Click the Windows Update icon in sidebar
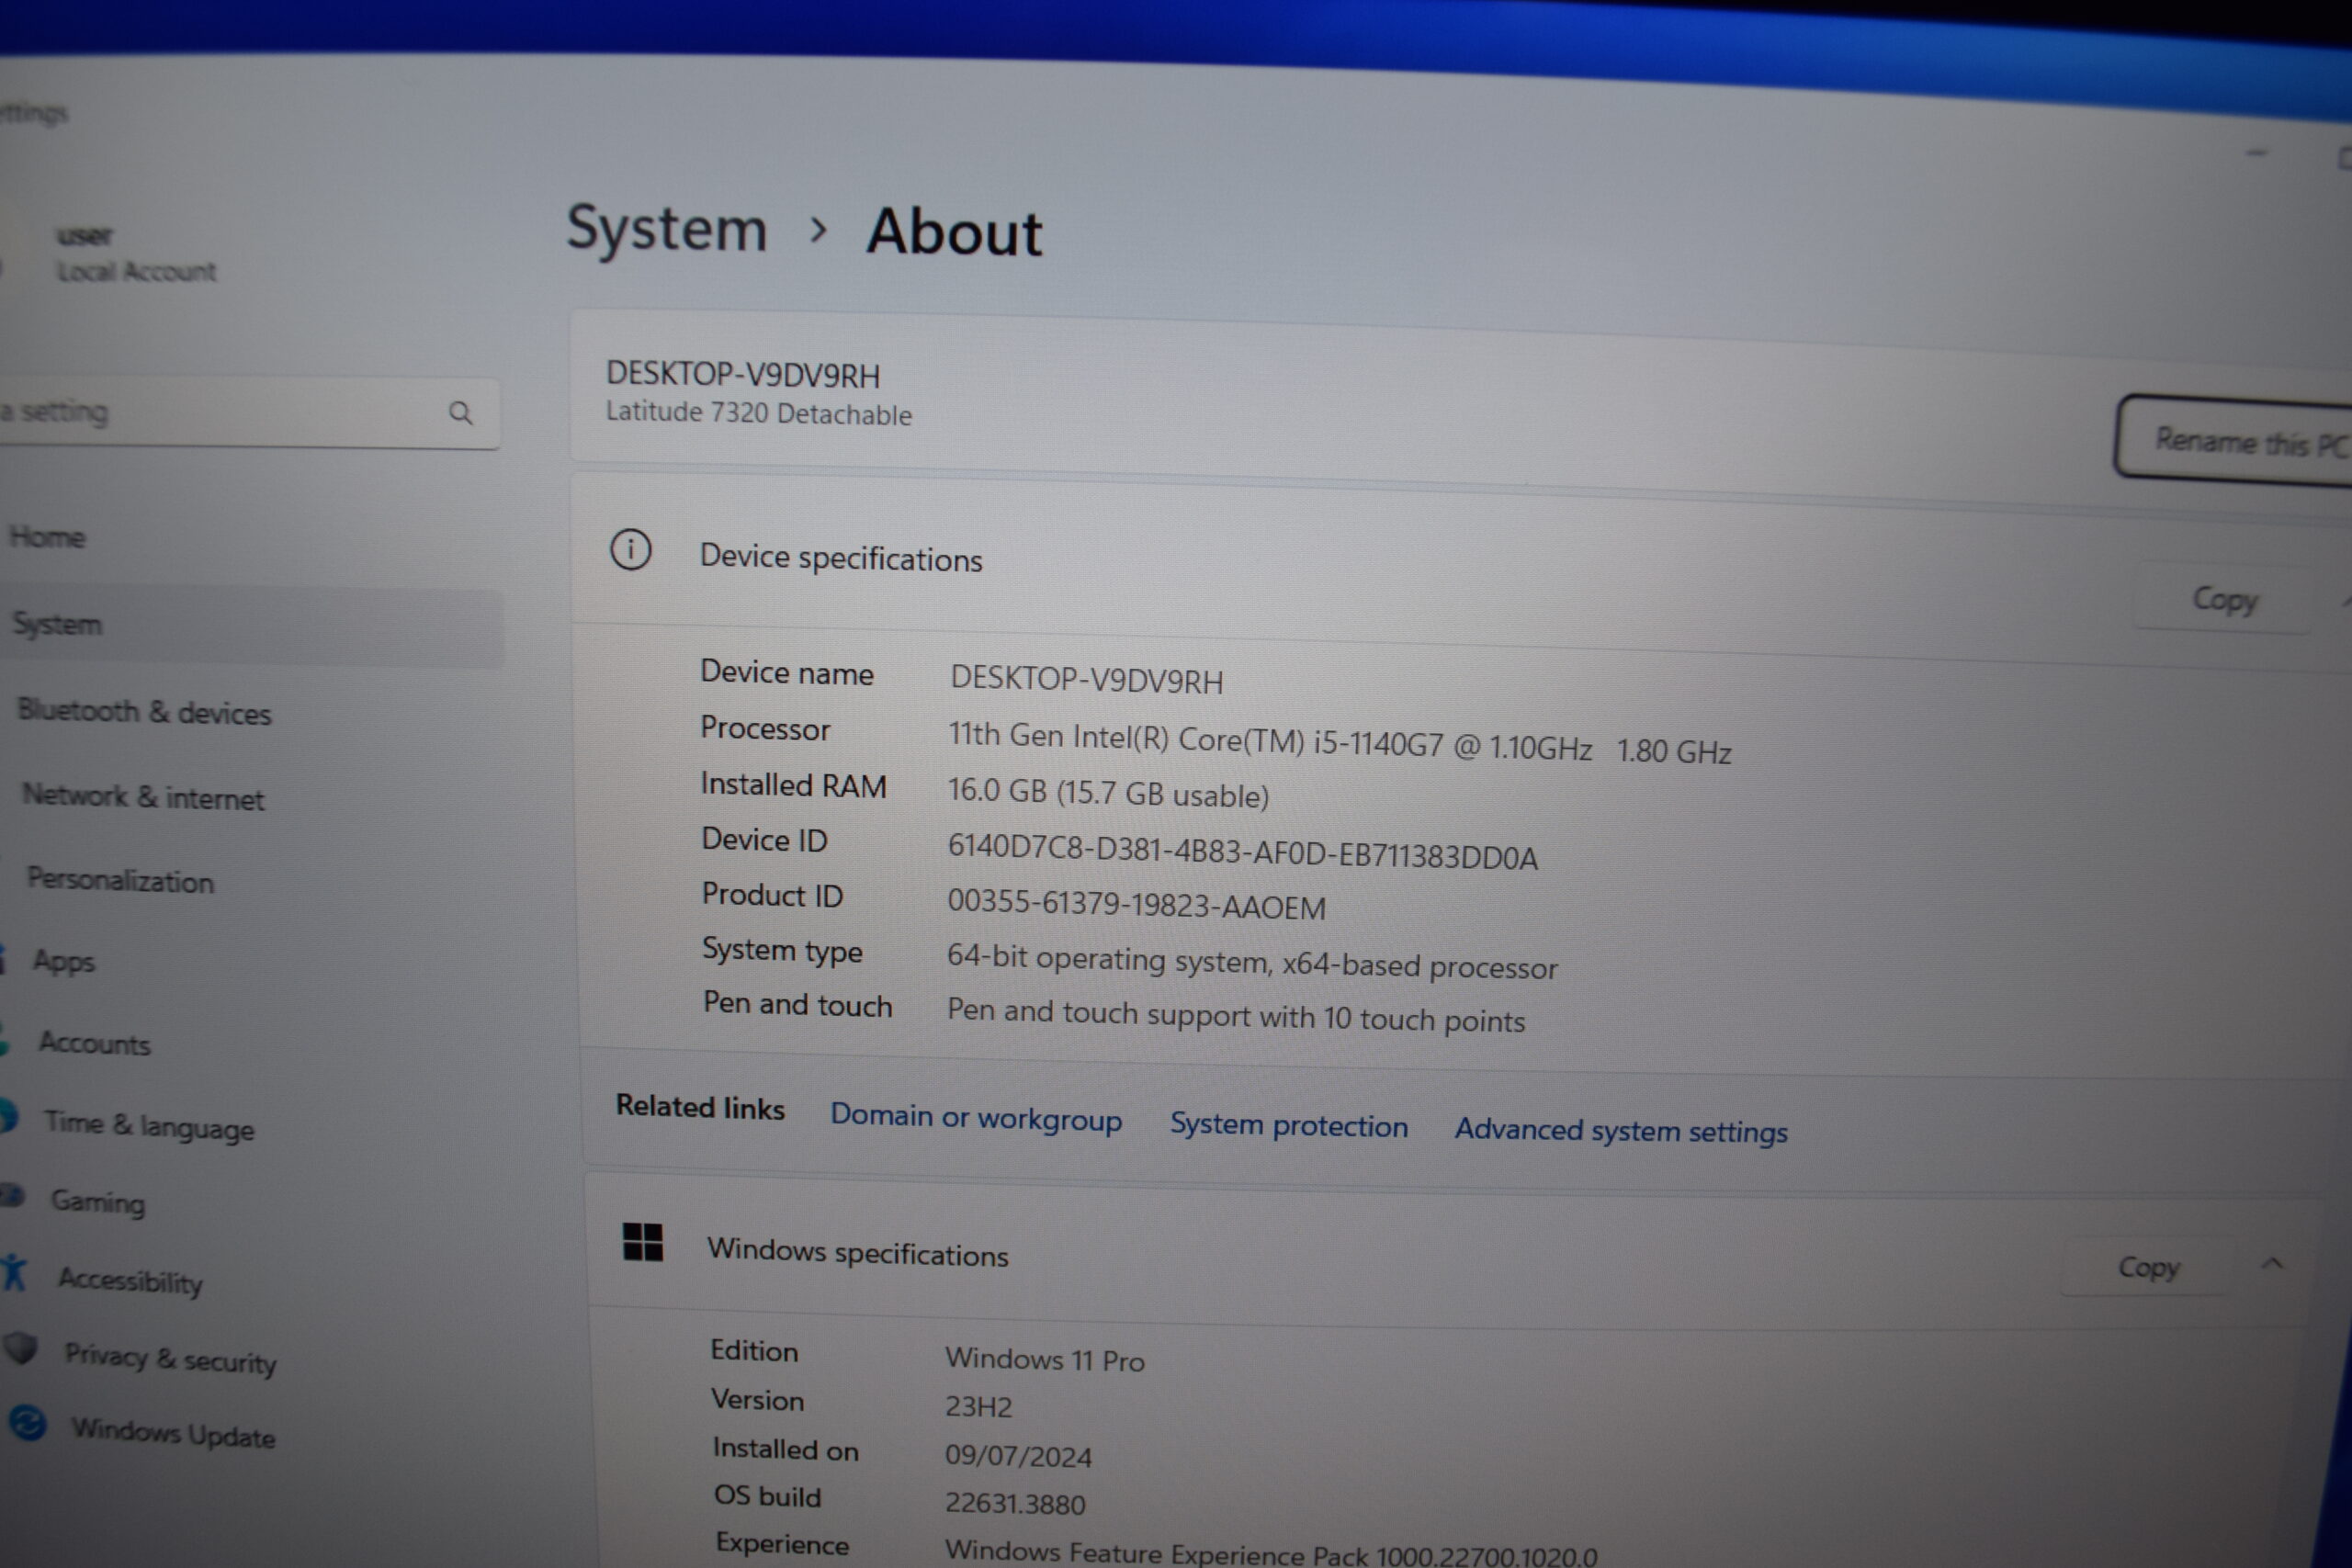 (x=29, y=1423)
